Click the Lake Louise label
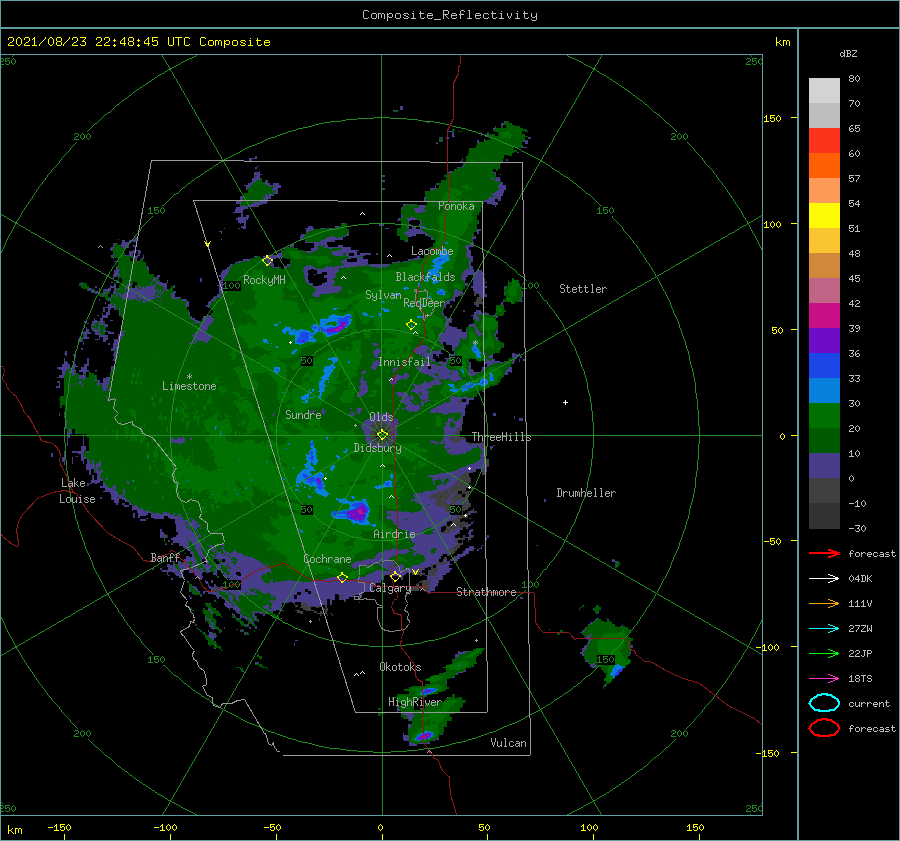The width and height of the screenshot is (900, 841). click(x=77, y=491)
